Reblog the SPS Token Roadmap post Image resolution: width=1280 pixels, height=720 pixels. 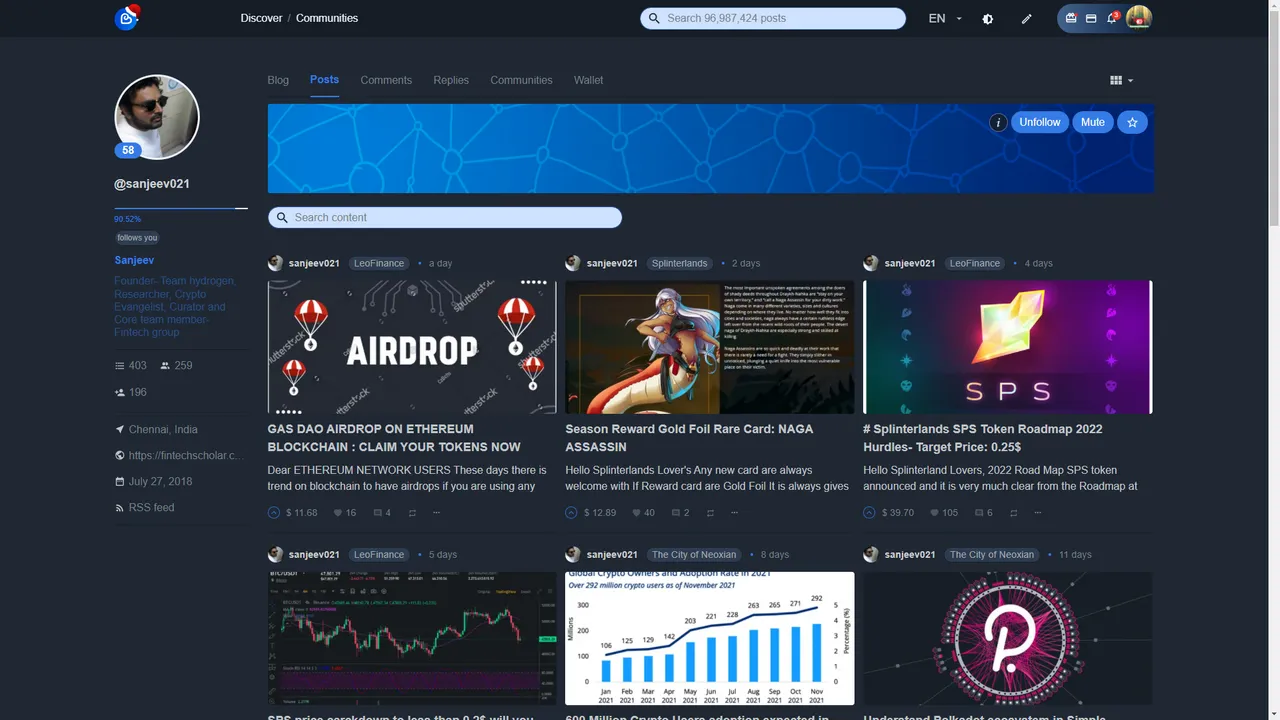click(x=1013, y=512)
